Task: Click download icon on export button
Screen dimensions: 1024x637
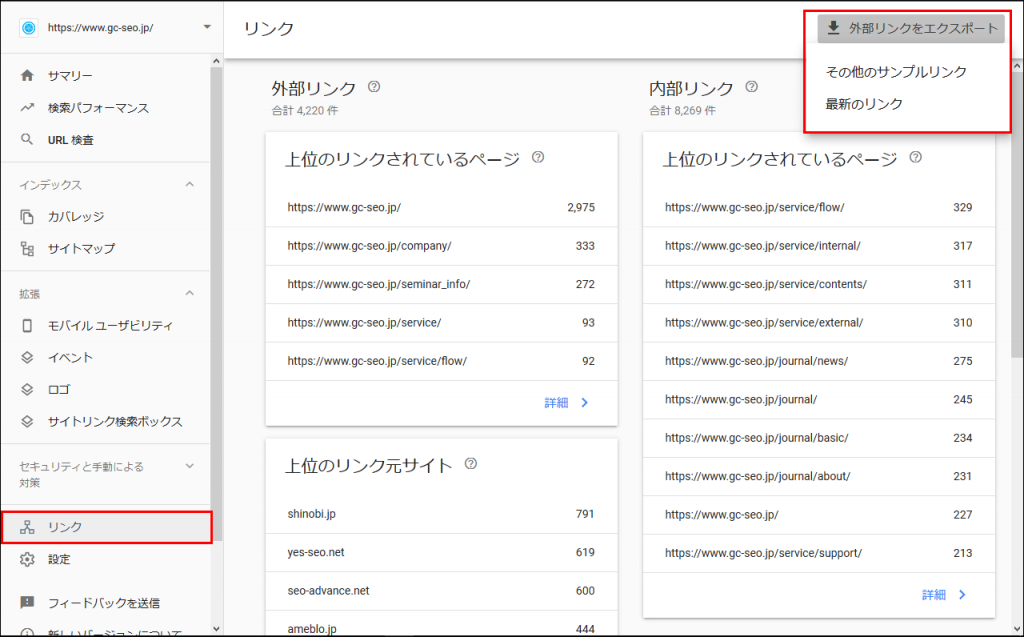Action: coord(833,28)
